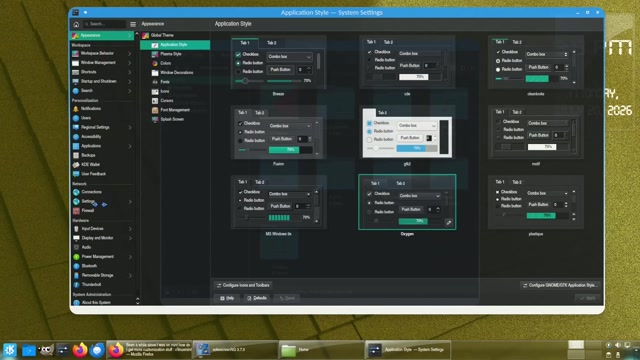Open Notifications settings
Image resolution: width=640 pixels, height=360 pixels.
(102, 109)
